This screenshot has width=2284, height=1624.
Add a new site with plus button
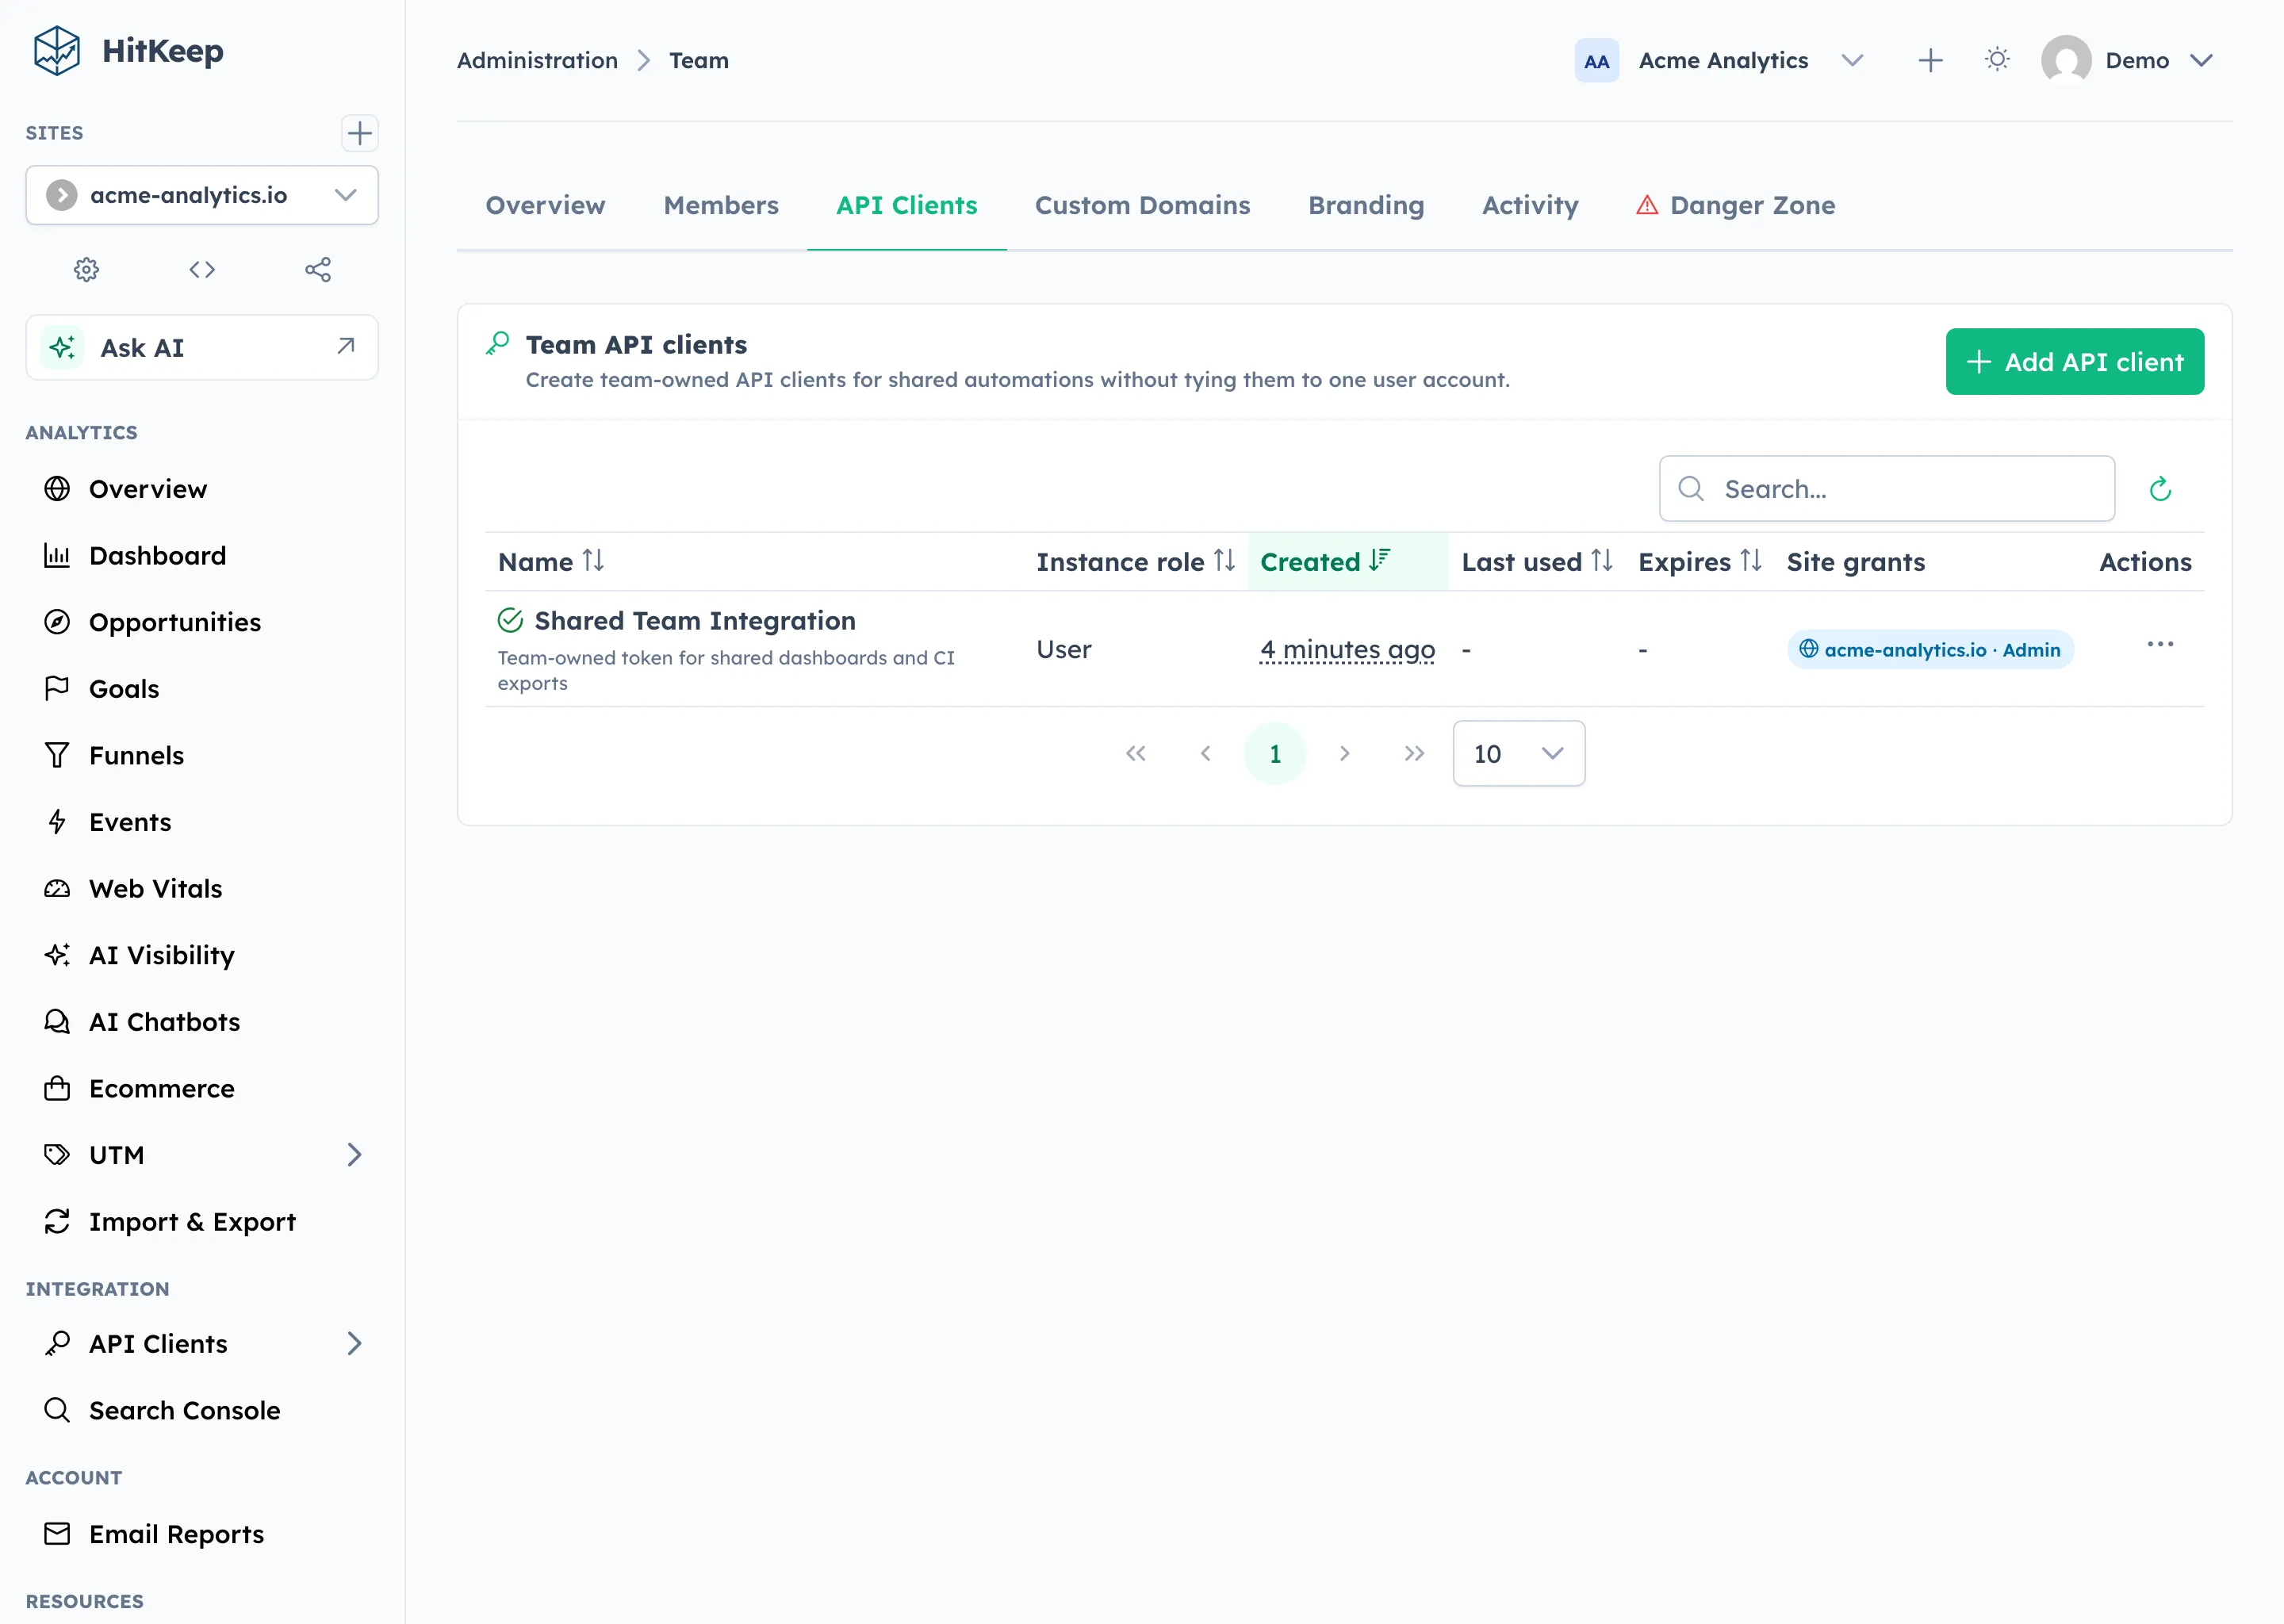point(359,133)
